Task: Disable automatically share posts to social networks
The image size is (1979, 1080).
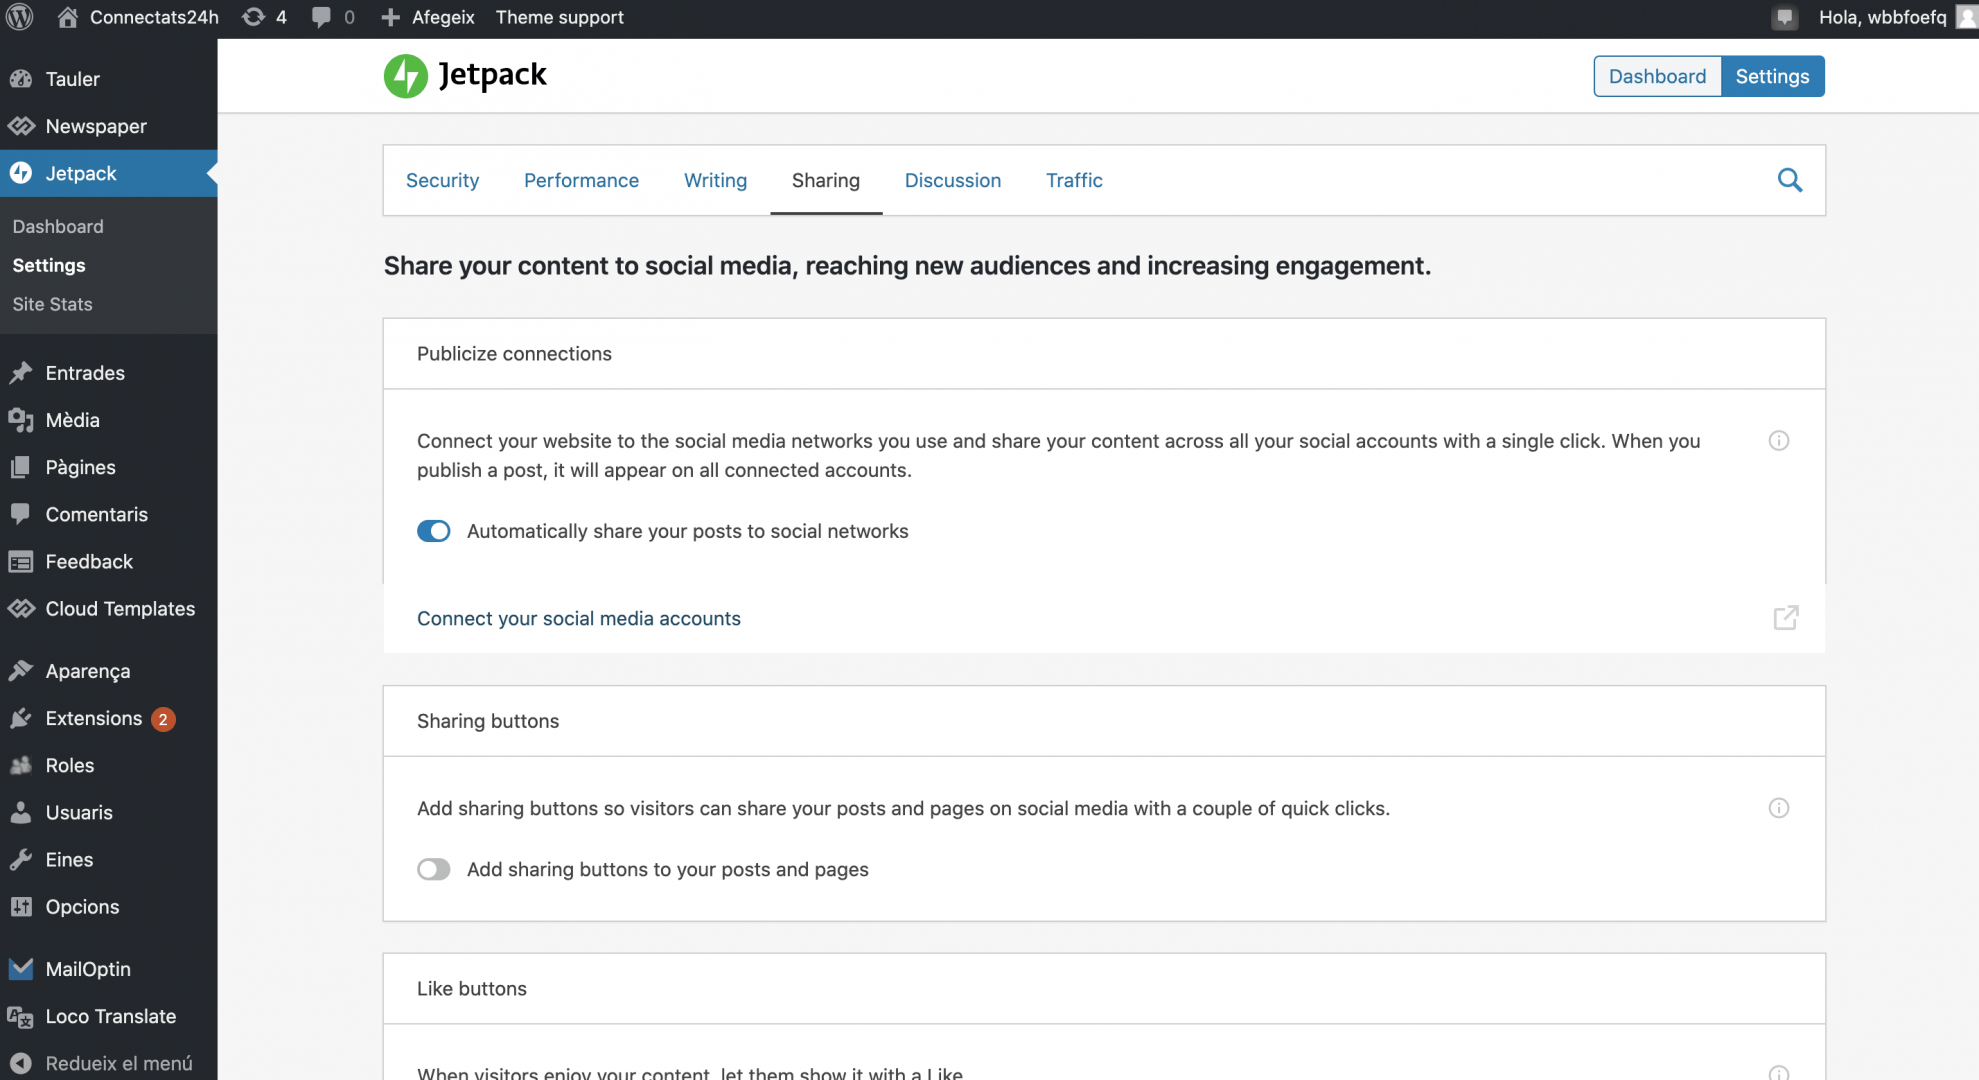Action: click(x=434, y=531)
